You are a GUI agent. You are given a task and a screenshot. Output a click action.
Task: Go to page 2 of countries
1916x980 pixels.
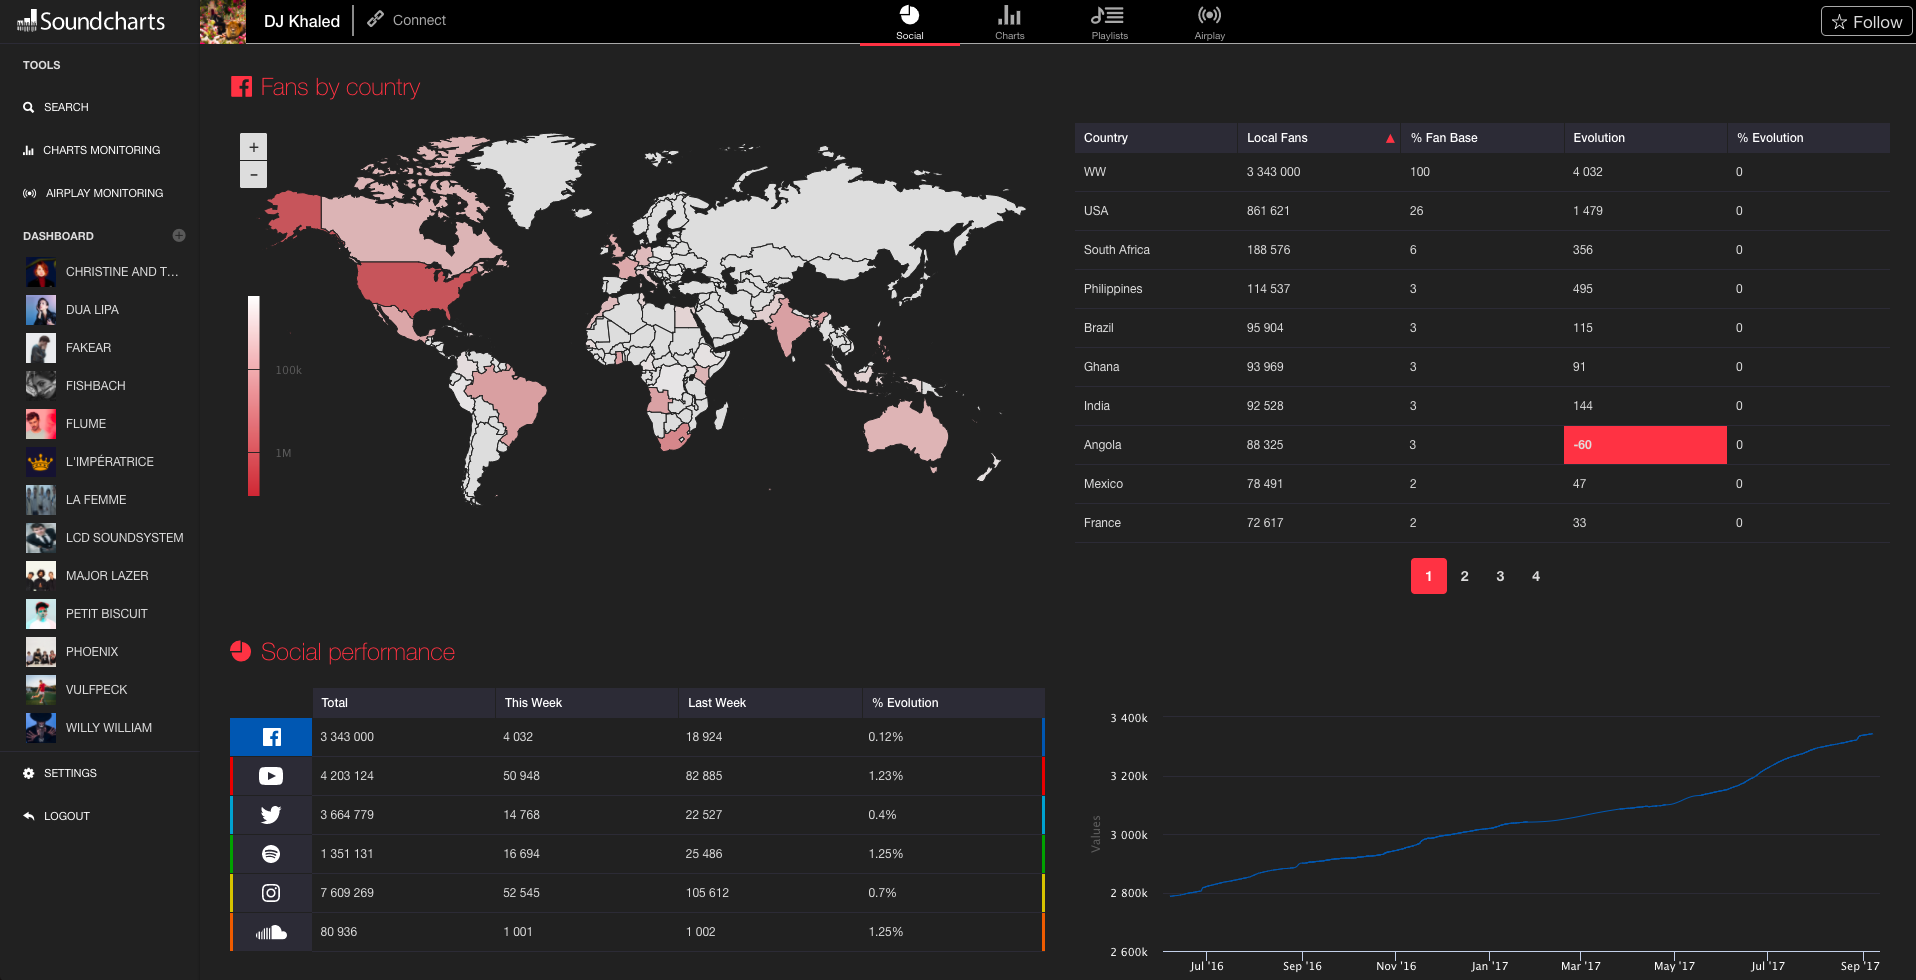click(x=1464, y=576)
